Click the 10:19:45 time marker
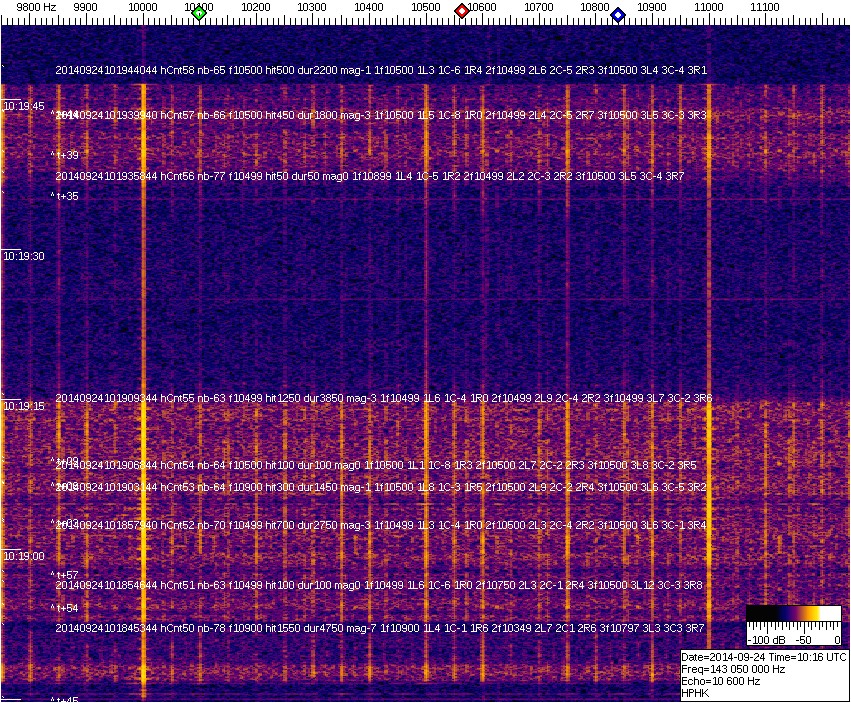The height and width of the screenshot is (703, 851). click(24, 106)
